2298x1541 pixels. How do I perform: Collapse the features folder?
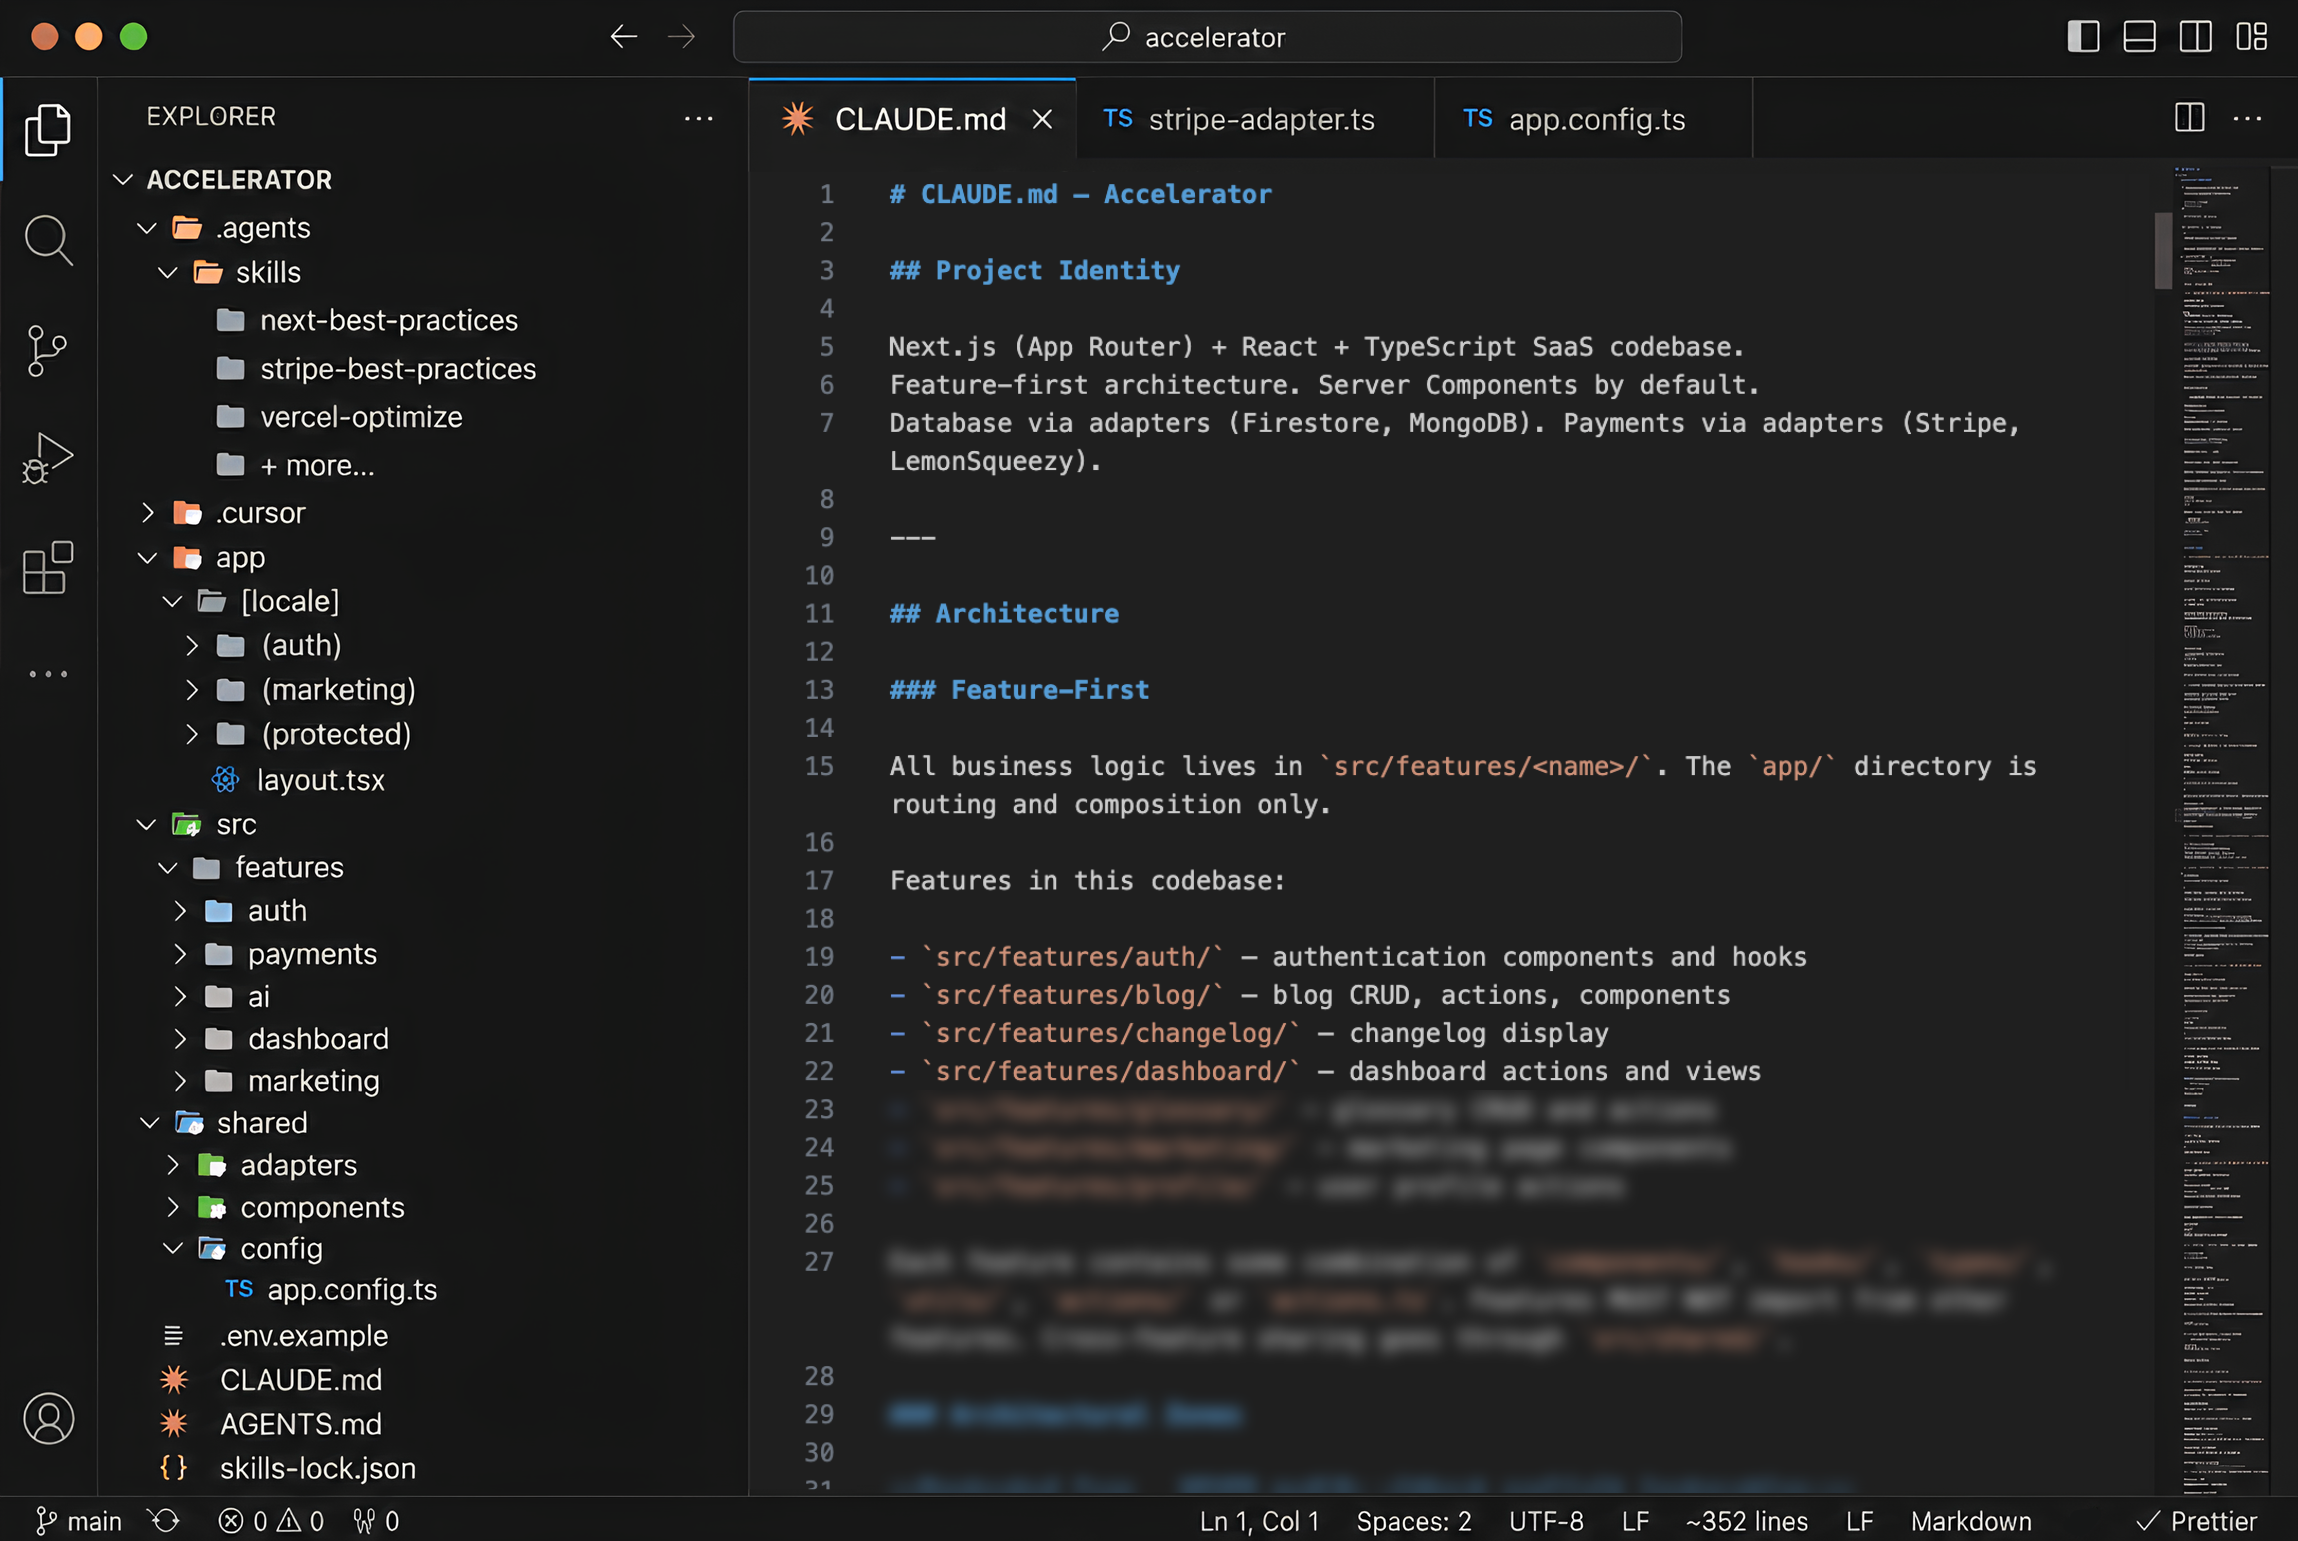168,867
